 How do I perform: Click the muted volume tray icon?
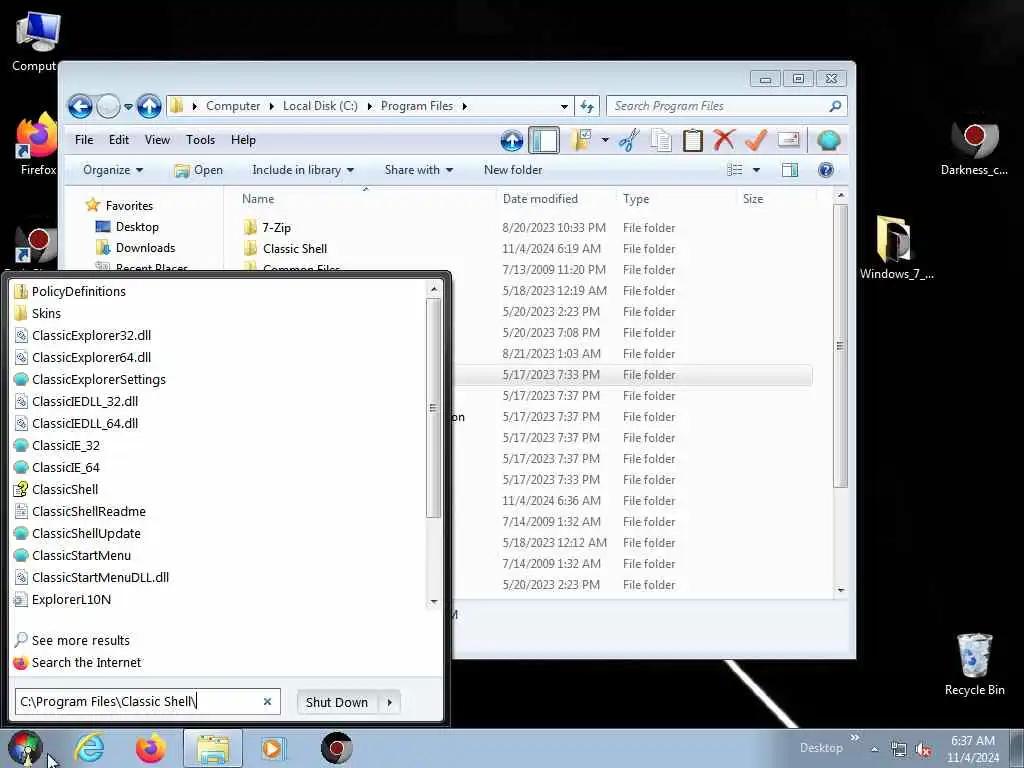tap(923, 750)
